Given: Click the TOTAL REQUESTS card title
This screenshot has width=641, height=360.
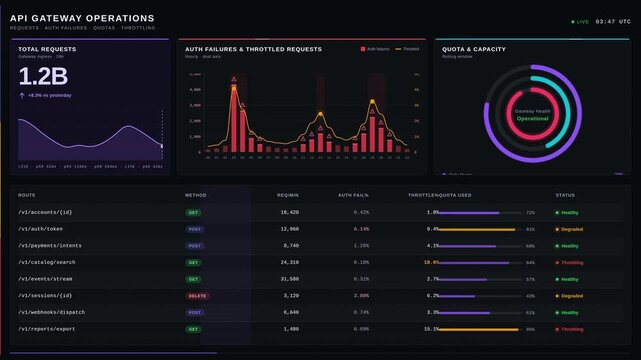Looking at the screenshot, I should [47, 49].
